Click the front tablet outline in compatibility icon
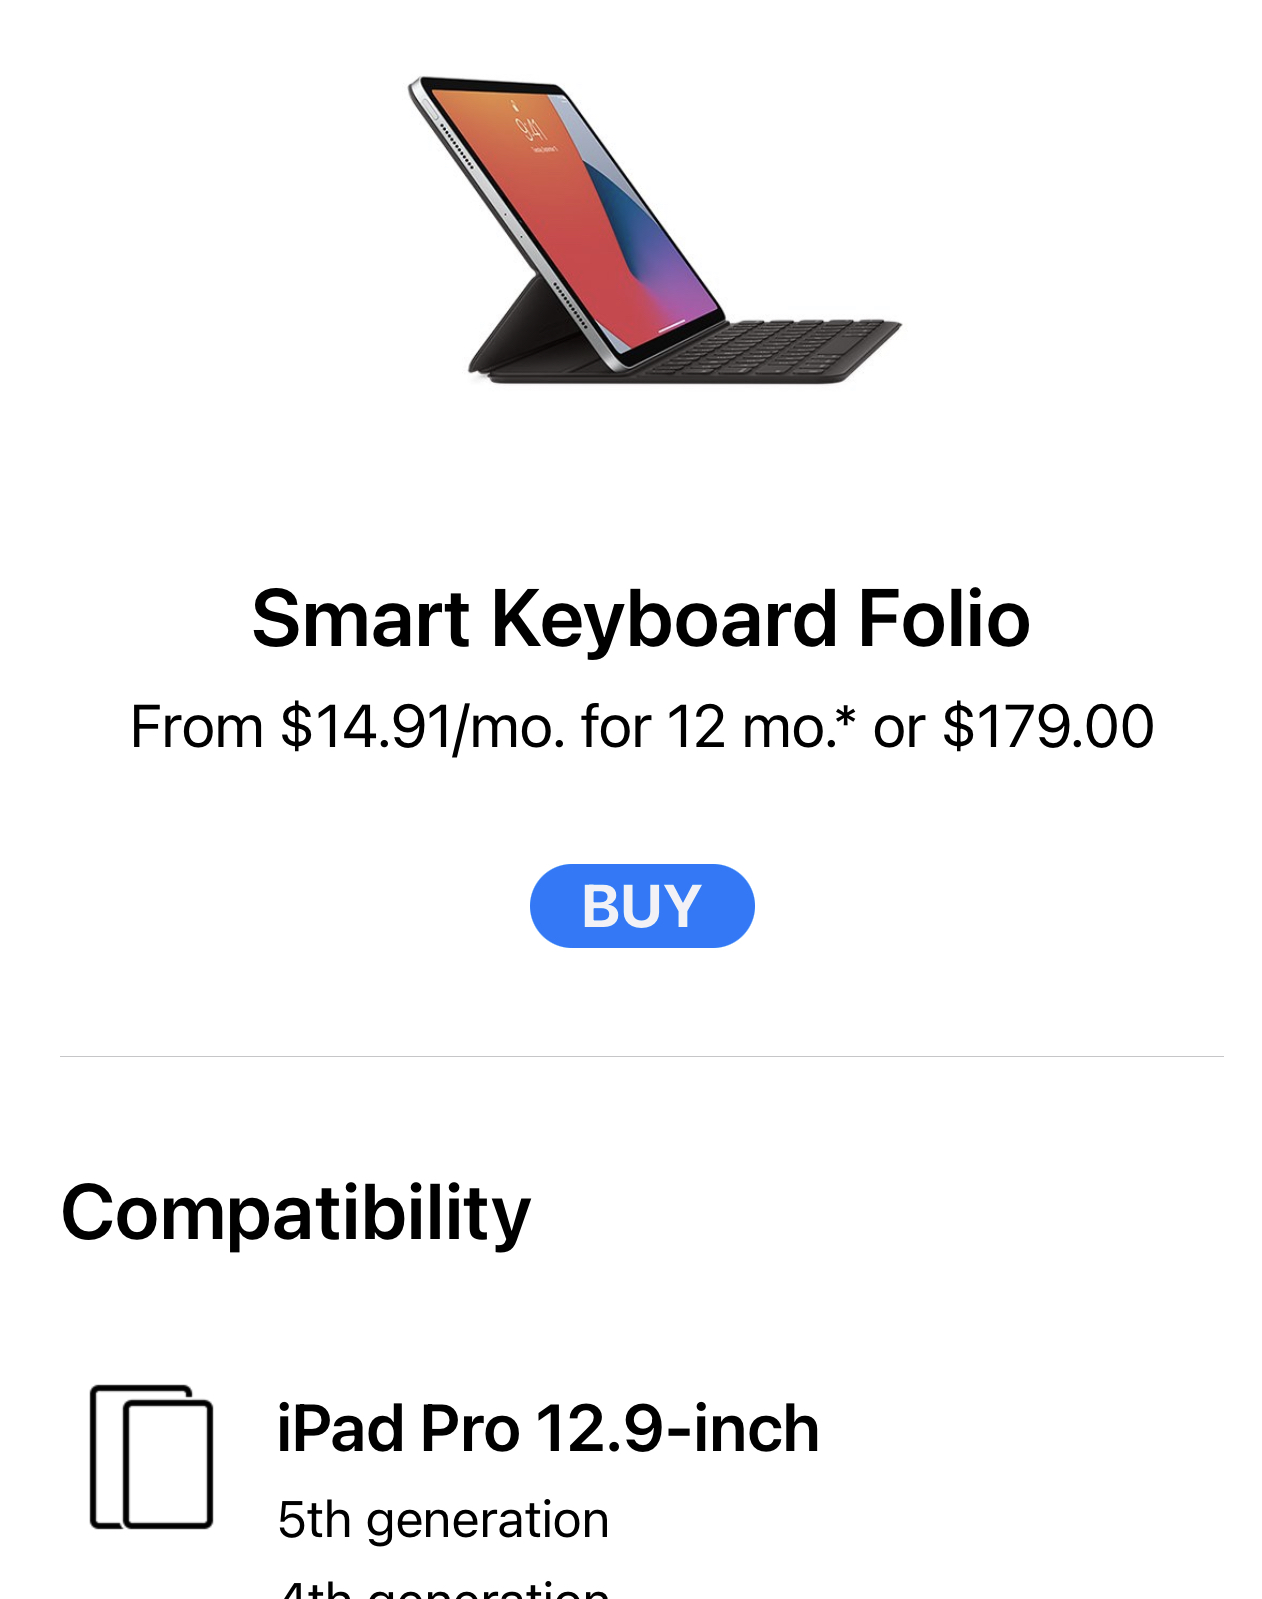The width and height of the screenshot is (1262, 1599). coord(168,1465)
